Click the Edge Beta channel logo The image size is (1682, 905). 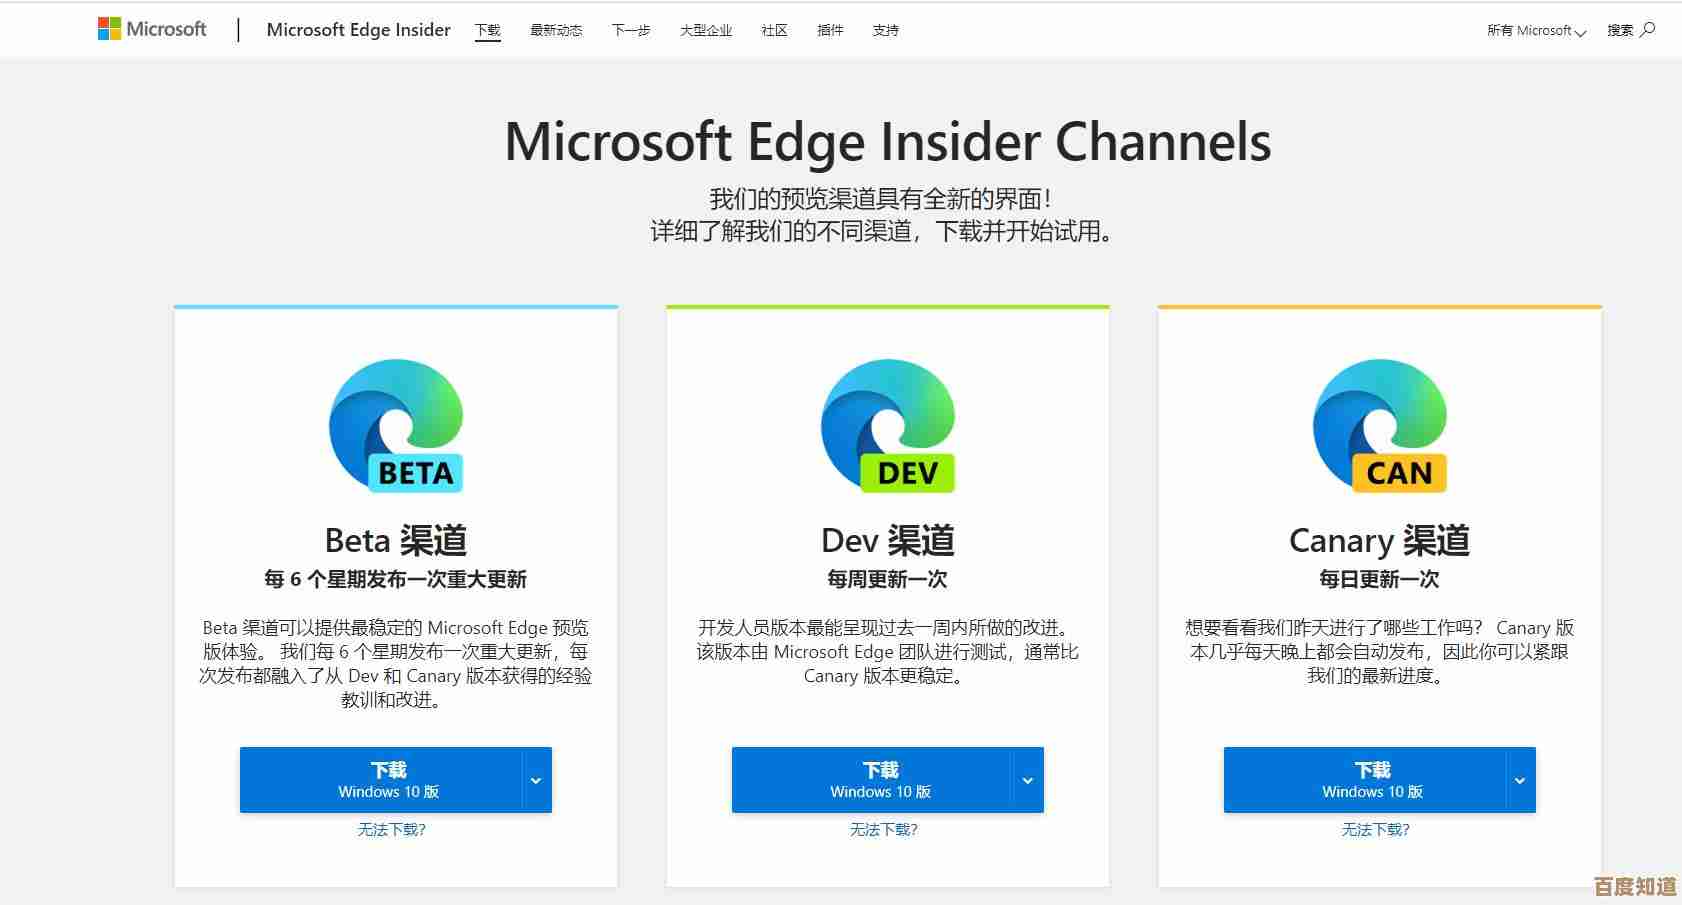point(396,426)
